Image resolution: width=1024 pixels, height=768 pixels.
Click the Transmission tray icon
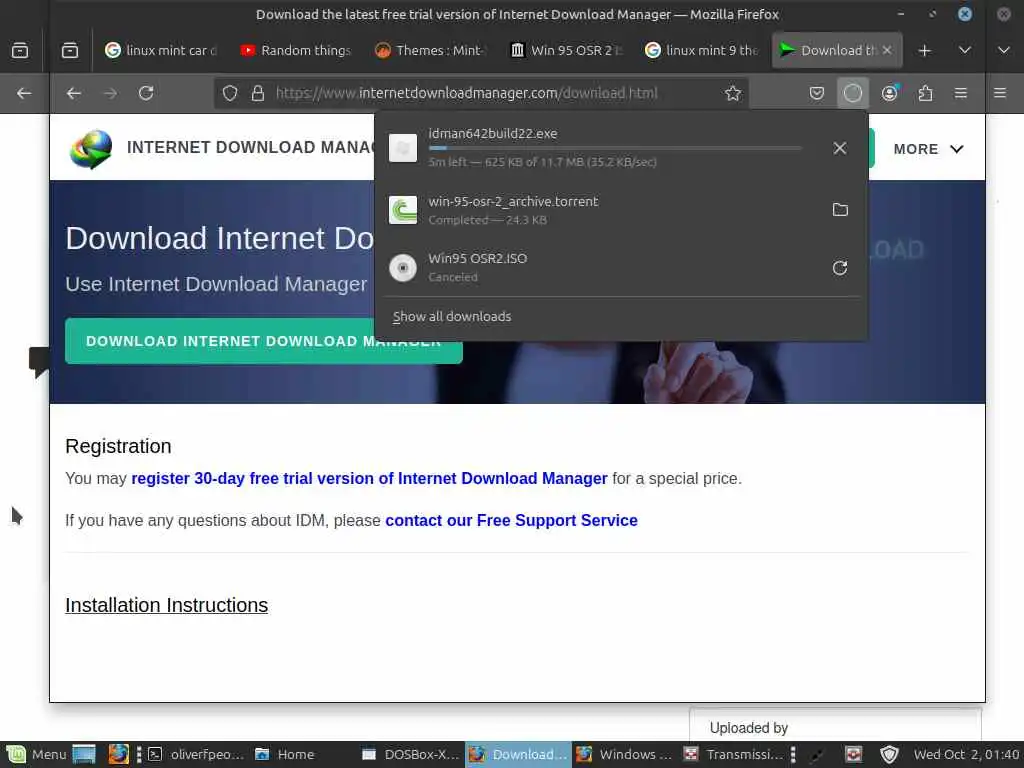853,754
